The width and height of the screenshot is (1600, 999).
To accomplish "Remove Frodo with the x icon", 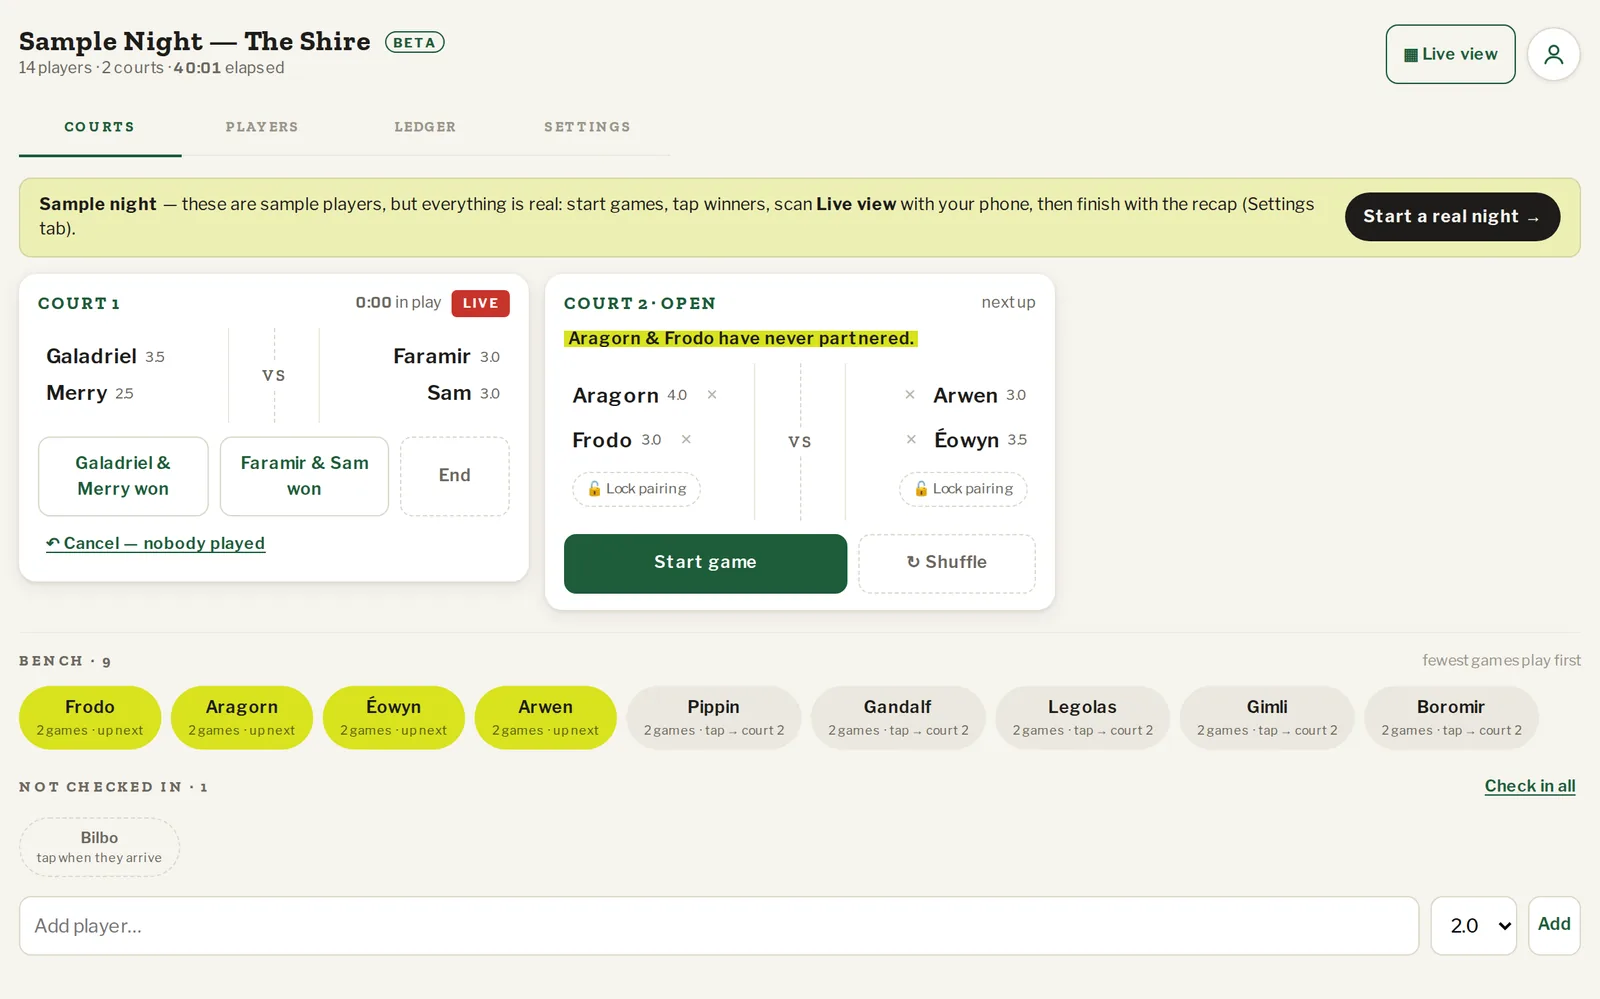I will [686, 439].
